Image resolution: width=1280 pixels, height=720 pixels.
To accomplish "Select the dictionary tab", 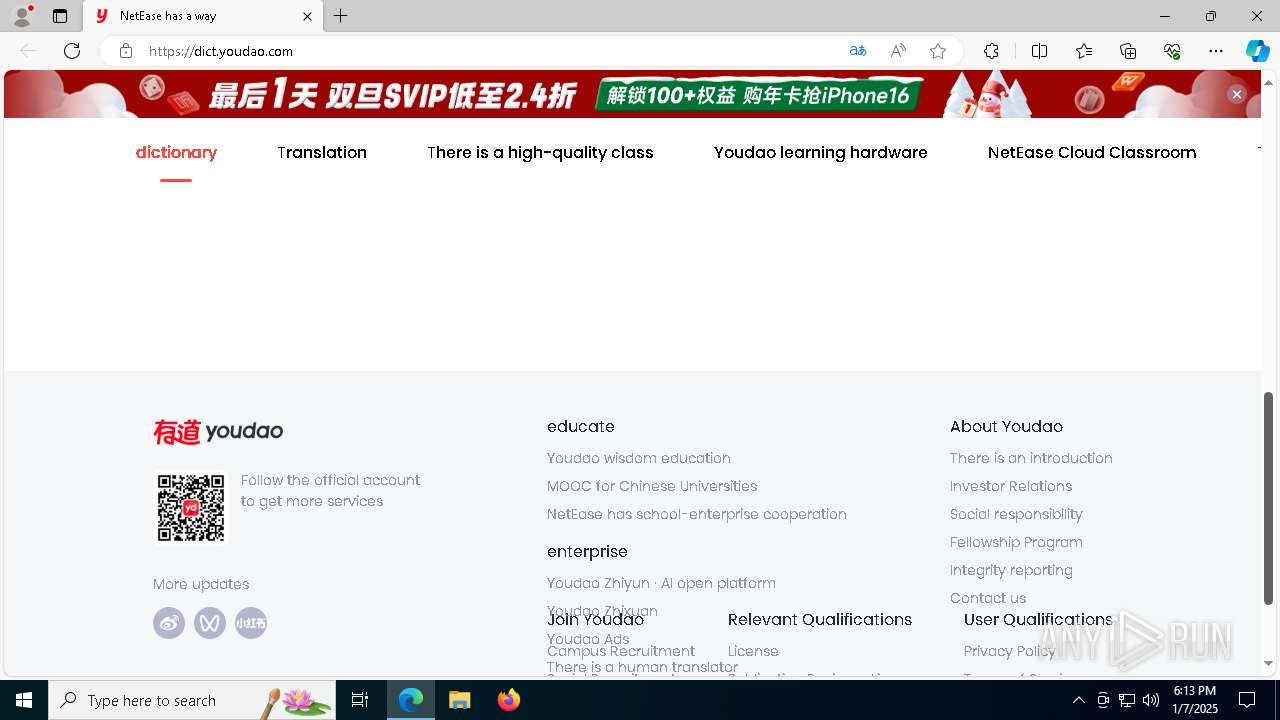I will (176, 152).
